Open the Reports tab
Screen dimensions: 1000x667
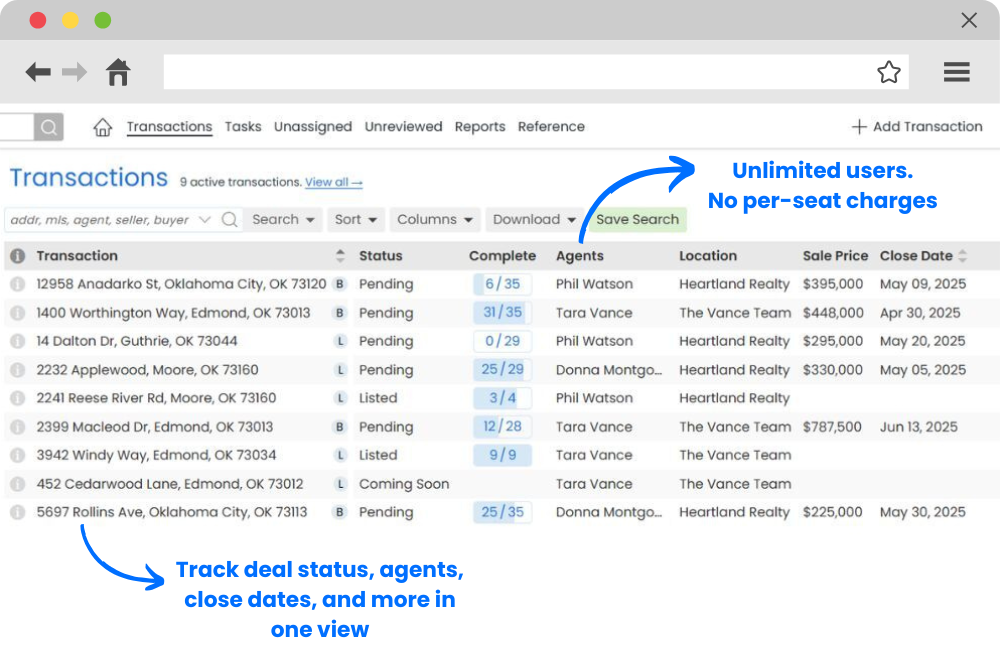tap(480, 127)
